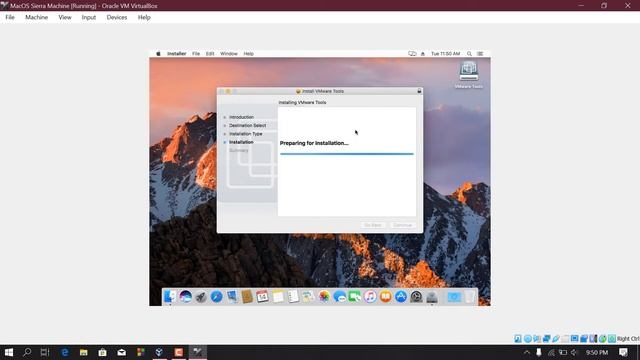Click VirtualBox hard disk activity status icon
Viewport: 640px width, 360px height.
click(x=518, y=339)
